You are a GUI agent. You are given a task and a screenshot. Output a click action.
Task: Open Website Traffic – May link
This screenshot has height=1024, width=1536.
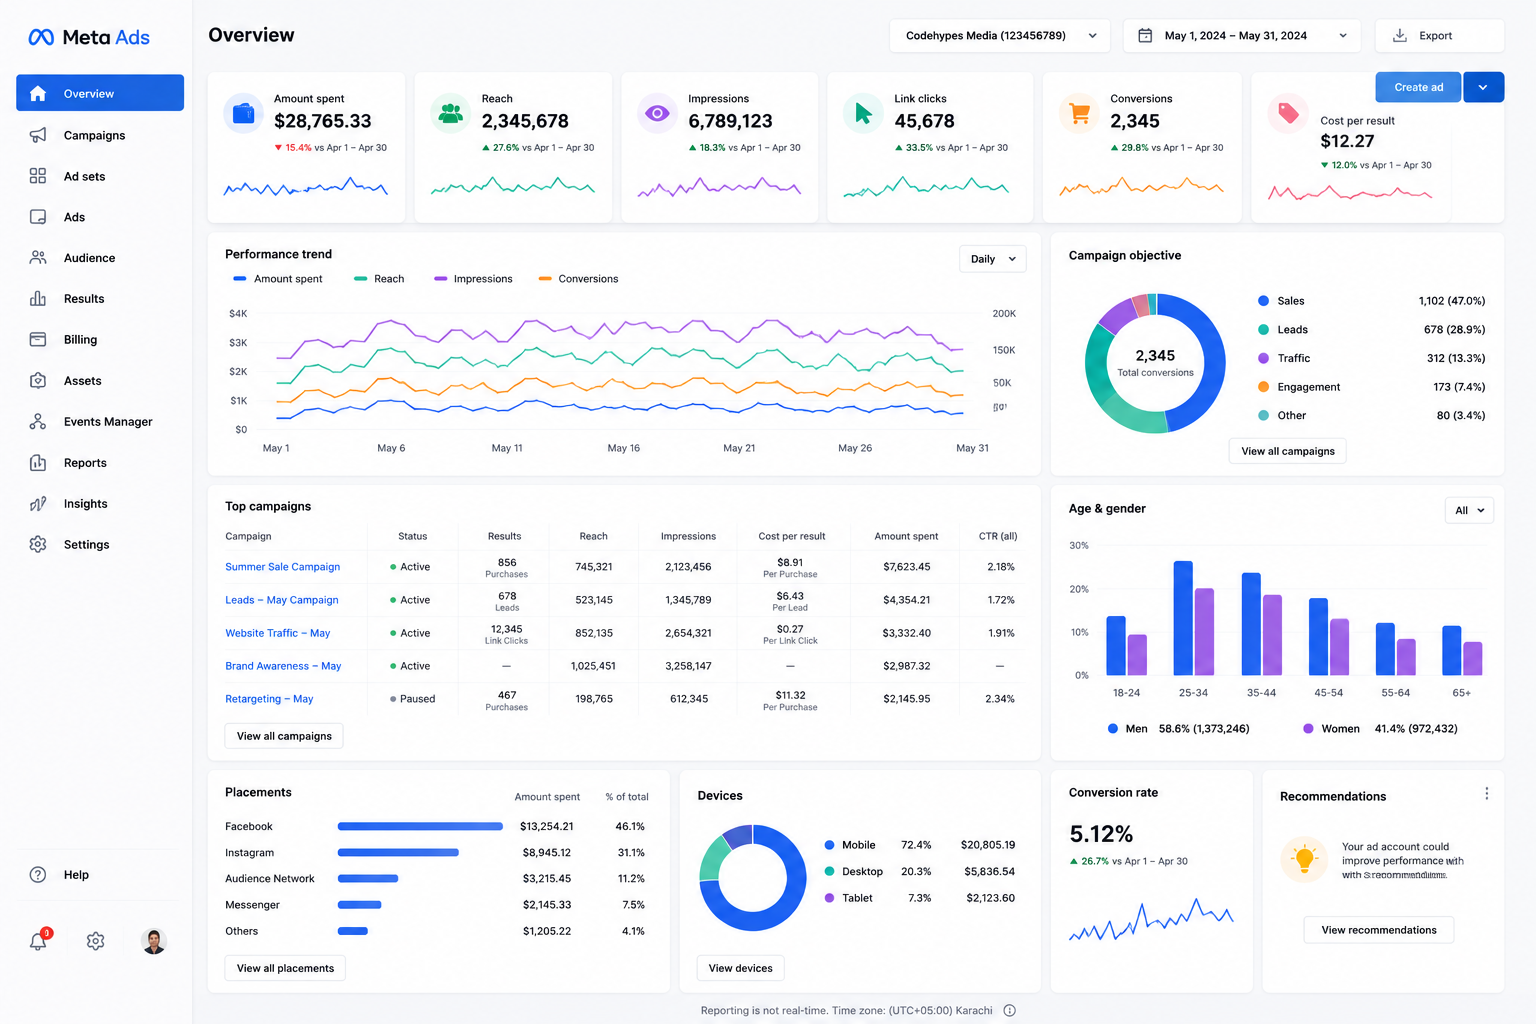[x=278, y=633]
